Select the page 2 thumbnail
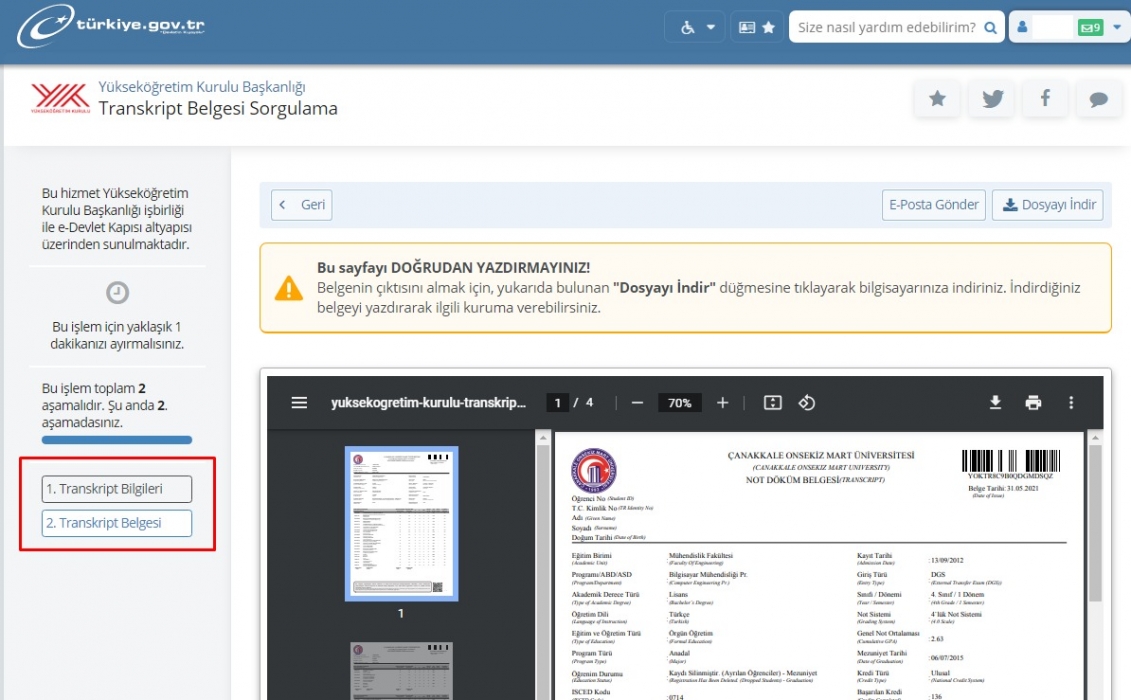The image size is (1131, 700). coord(401,670)
